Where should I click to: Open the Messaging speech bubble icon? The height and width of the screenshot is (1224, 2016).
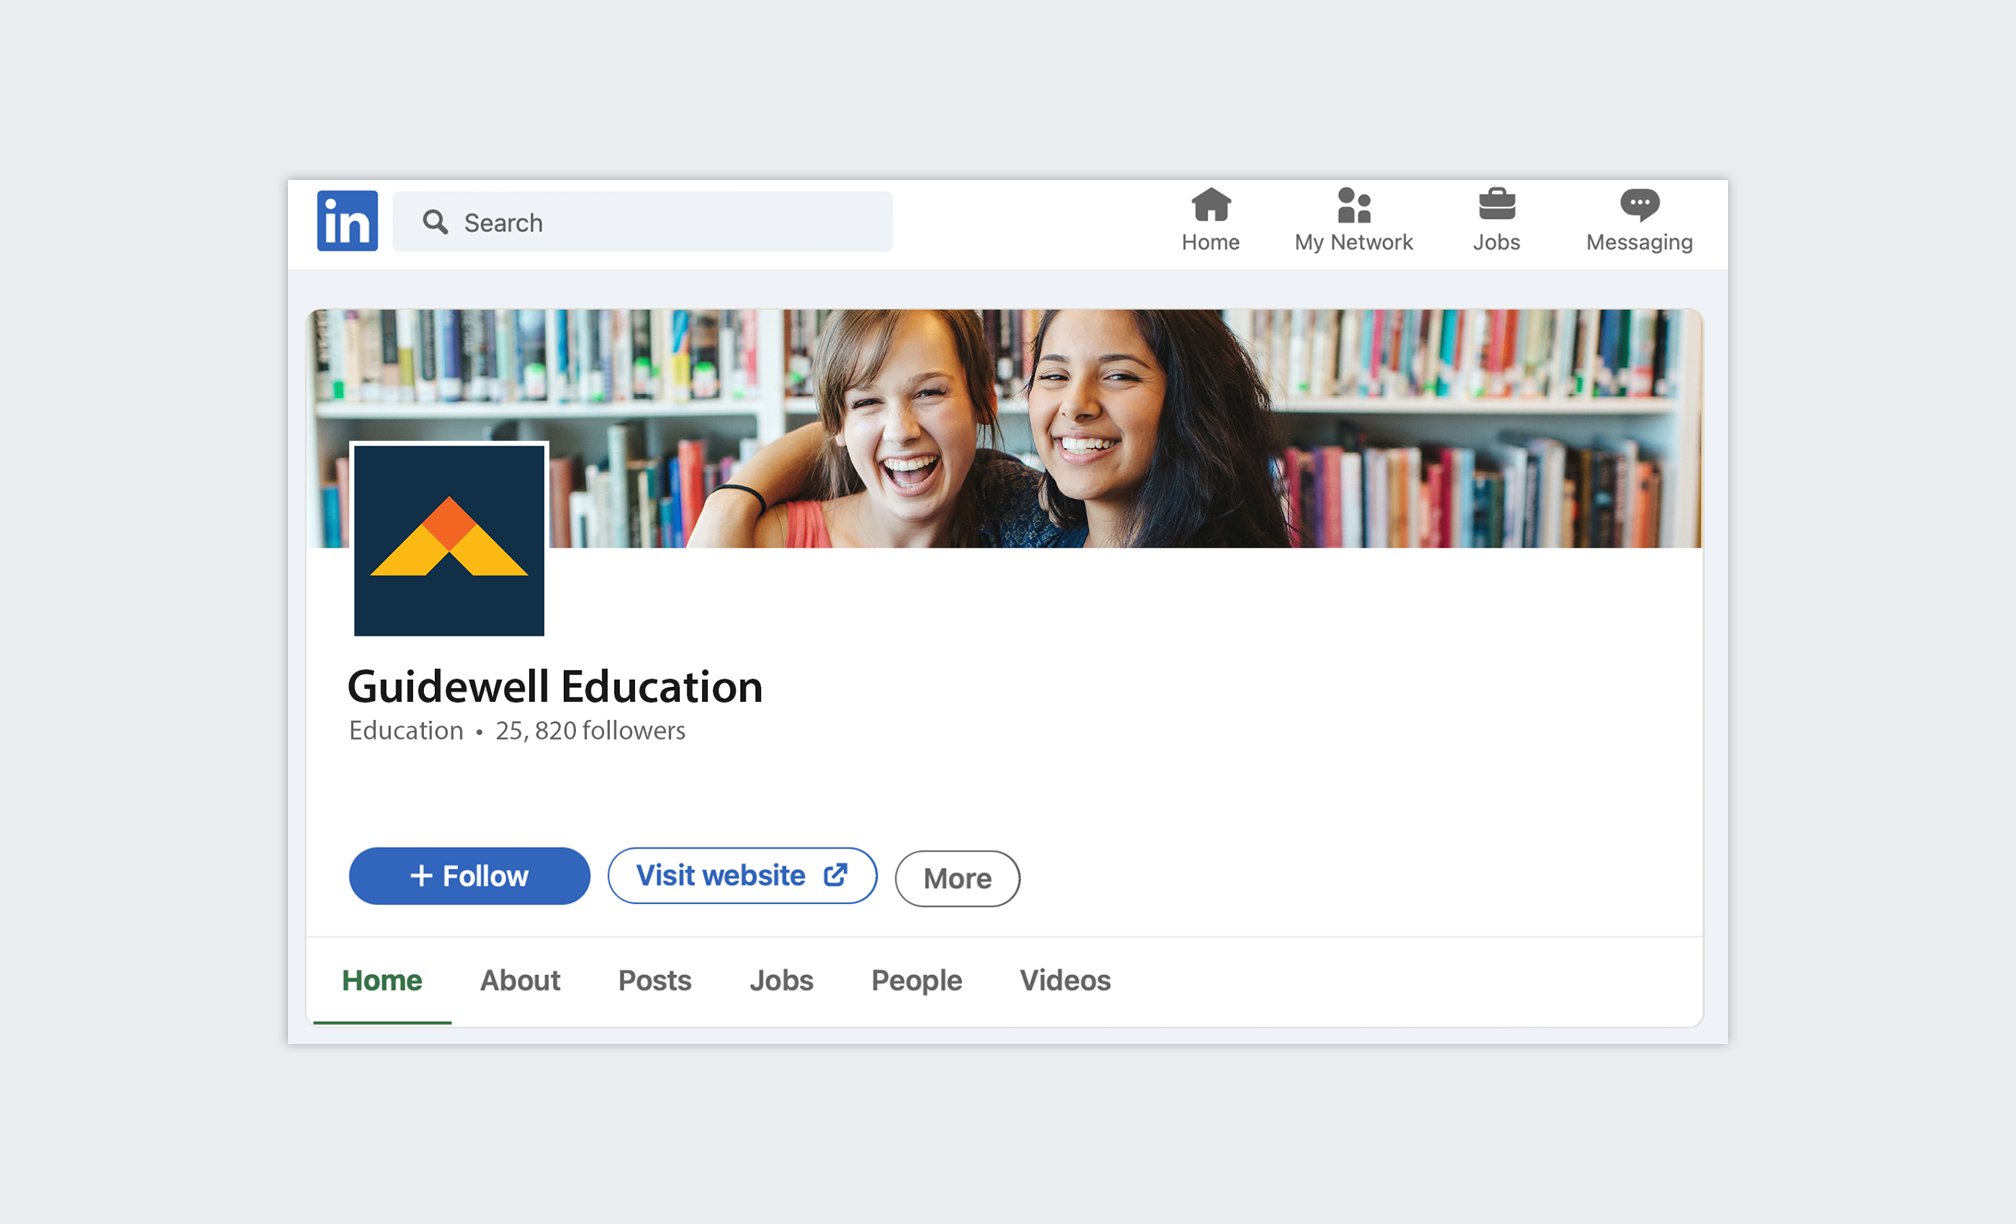pos(1639,205)
